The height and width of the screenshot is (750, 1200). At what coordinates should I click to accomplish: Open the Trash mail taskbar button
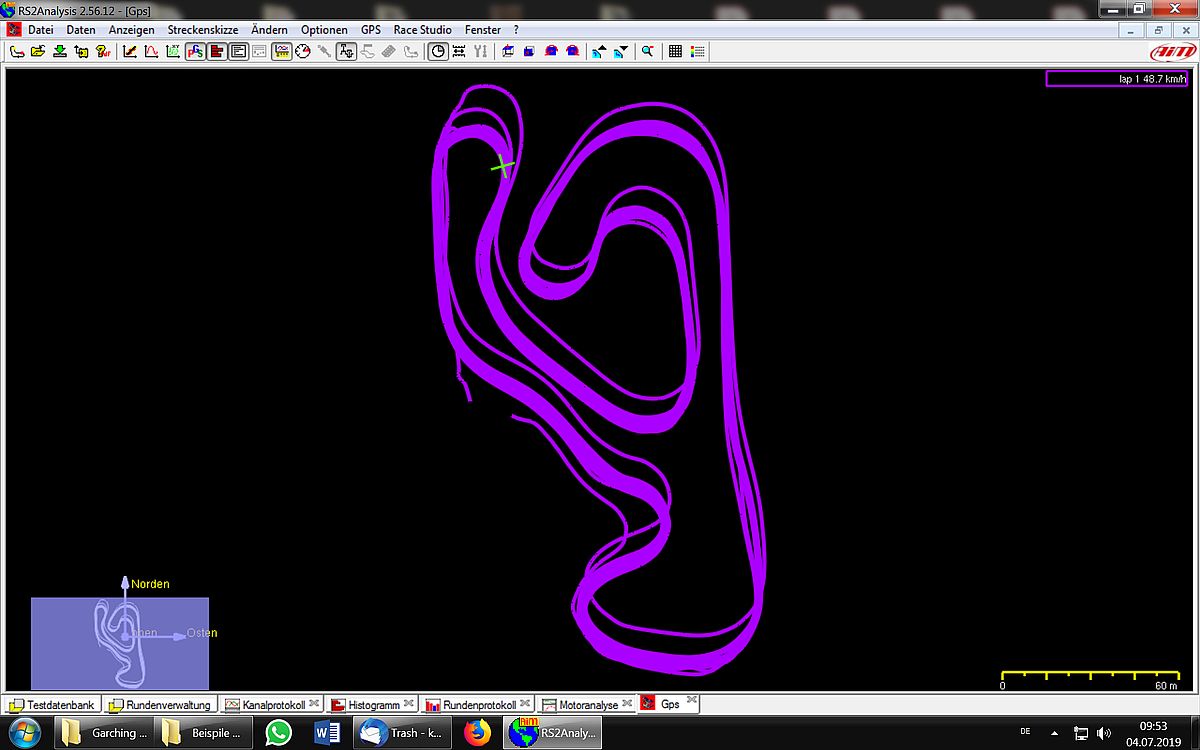point(404,733)
